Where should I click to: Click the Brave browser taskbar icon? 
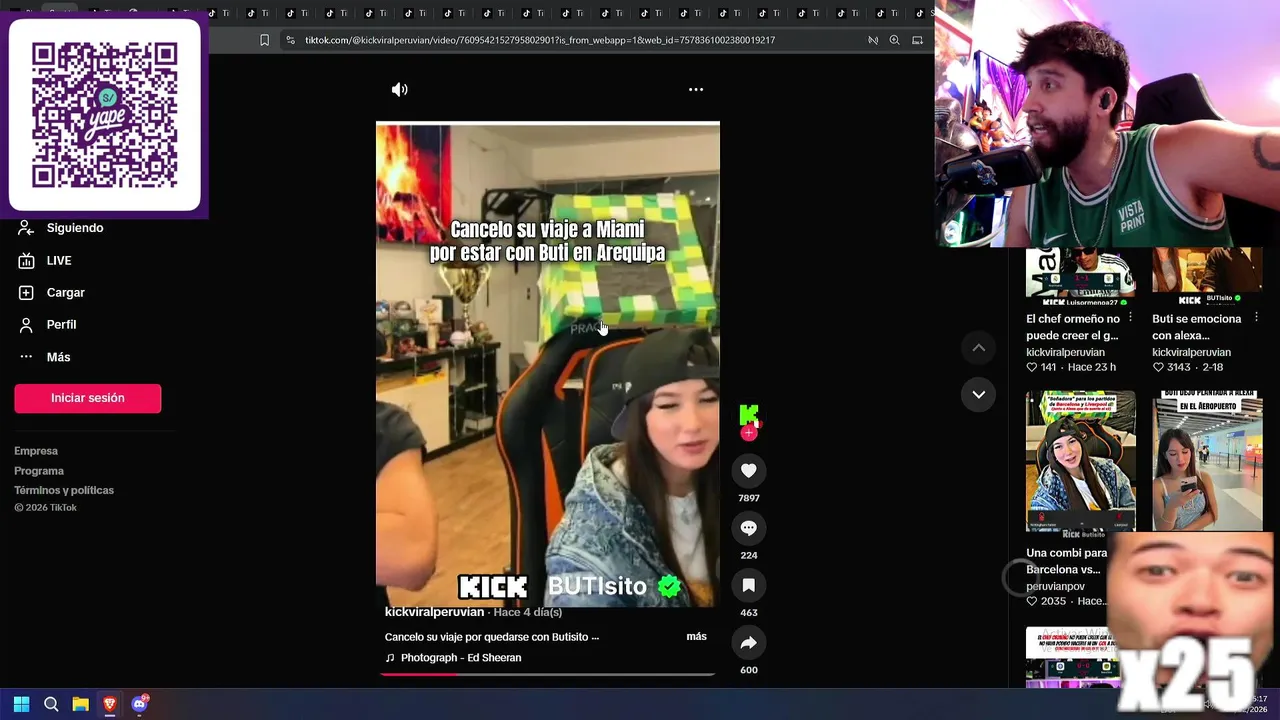pyautogui.click(x=110, y=704)
